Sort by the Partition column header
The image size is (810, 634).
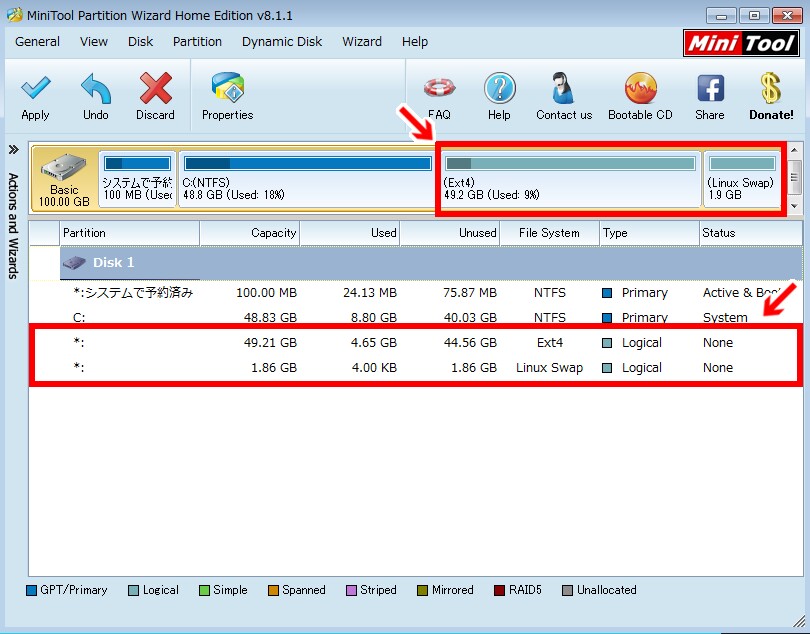coord(130,233)
